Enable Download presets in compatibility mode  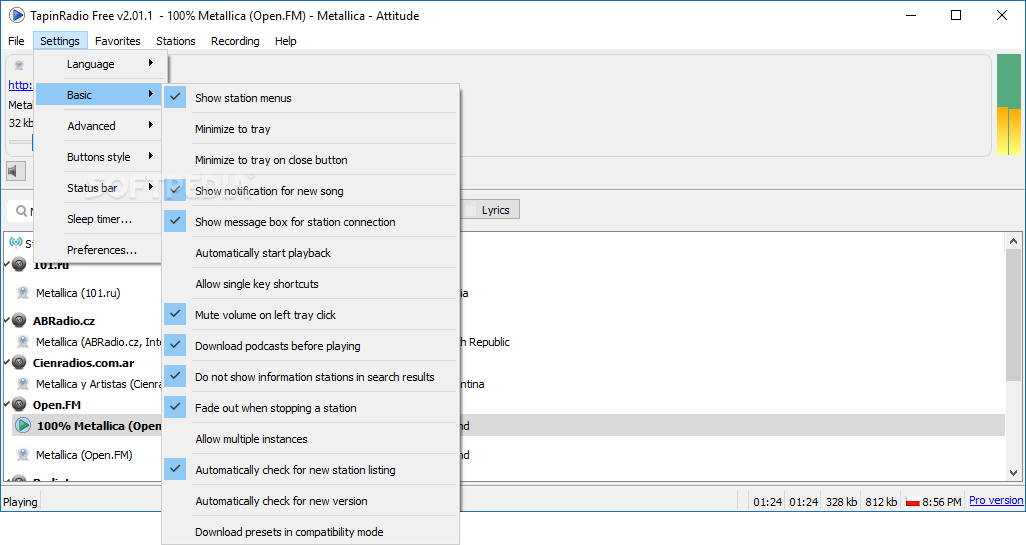pos(311,531)
